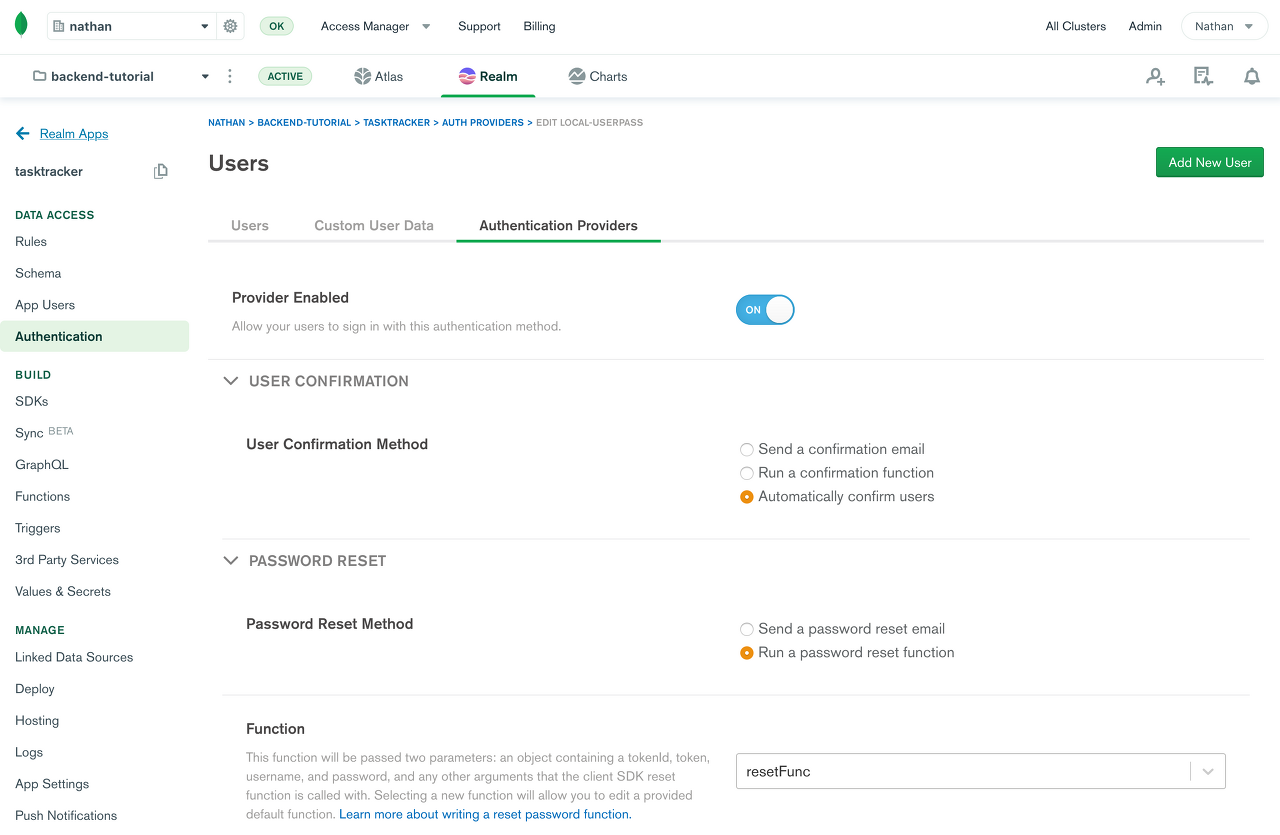Open Logs in the sidebar
1280x835 pixels.
pyautogui.click(x=29, y=752)
